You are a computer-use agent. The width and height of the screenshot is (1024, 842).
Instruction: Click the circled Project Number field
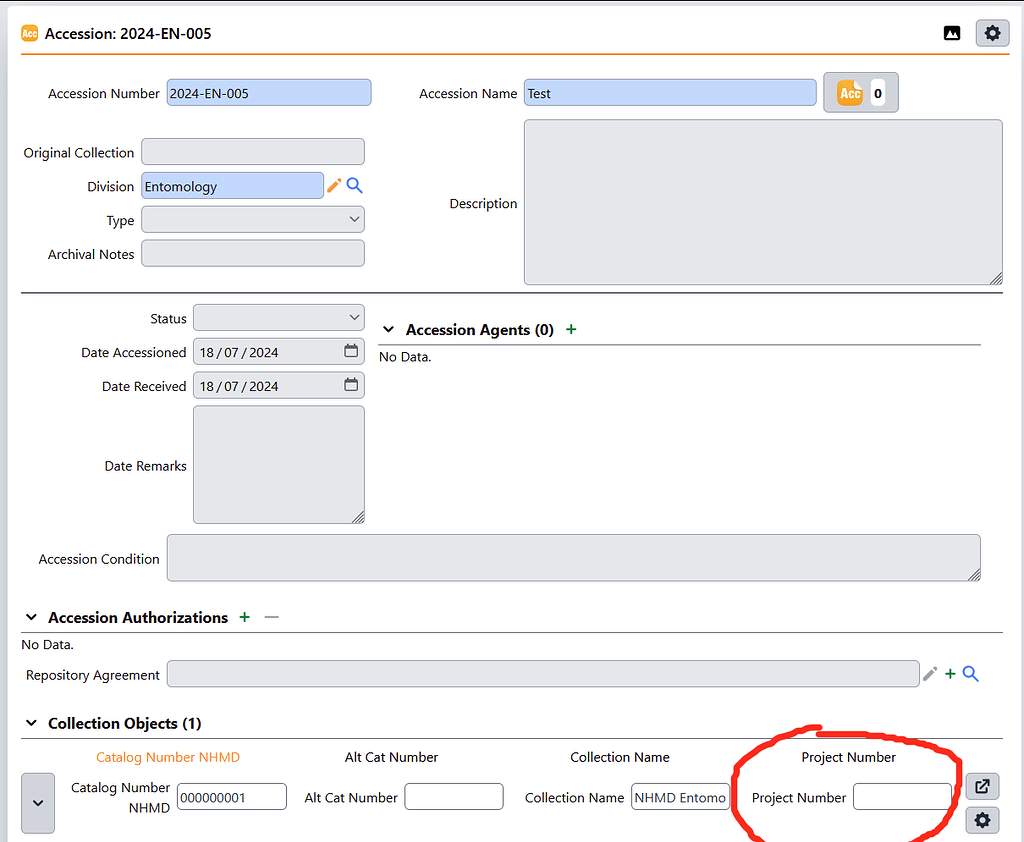point(902,797)
